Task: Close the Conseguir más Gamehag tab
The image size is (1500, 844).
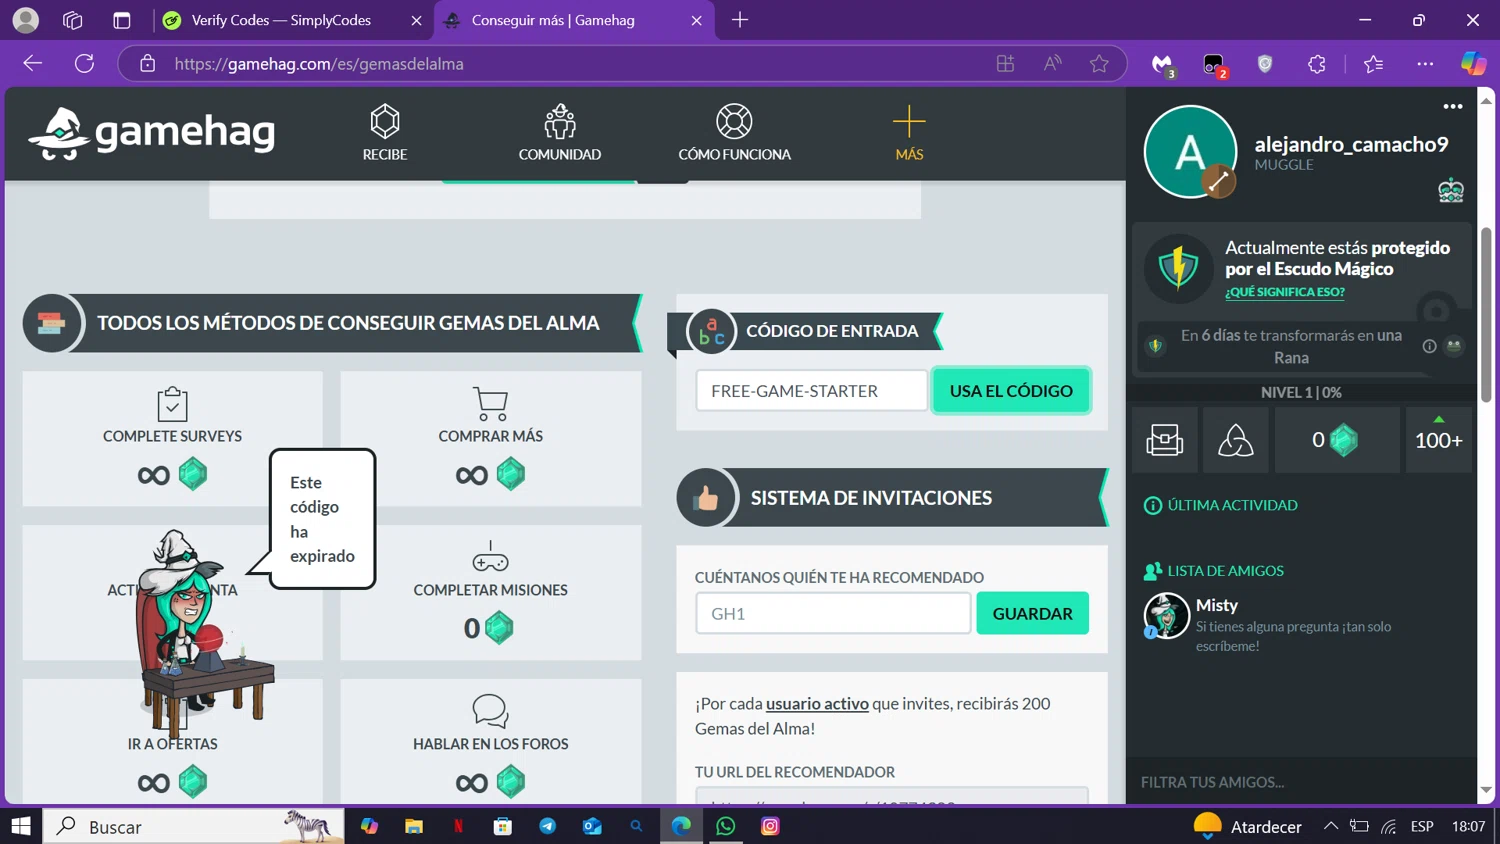Action: coord(696,20)
